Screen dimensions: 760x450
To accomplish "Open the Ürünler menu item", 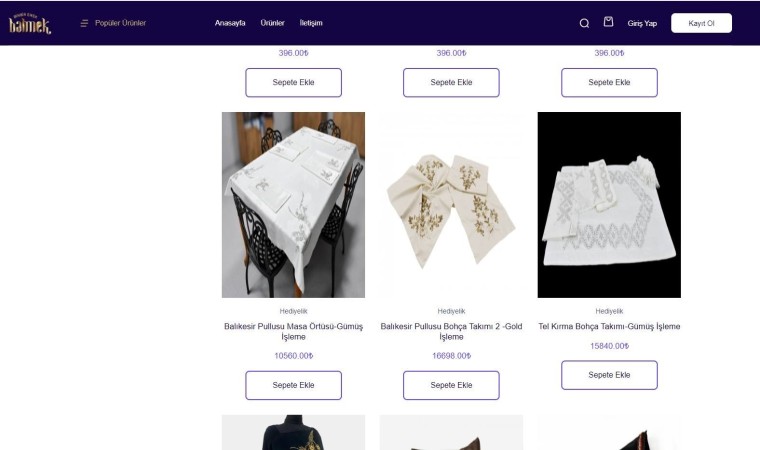I will [272, 23].
